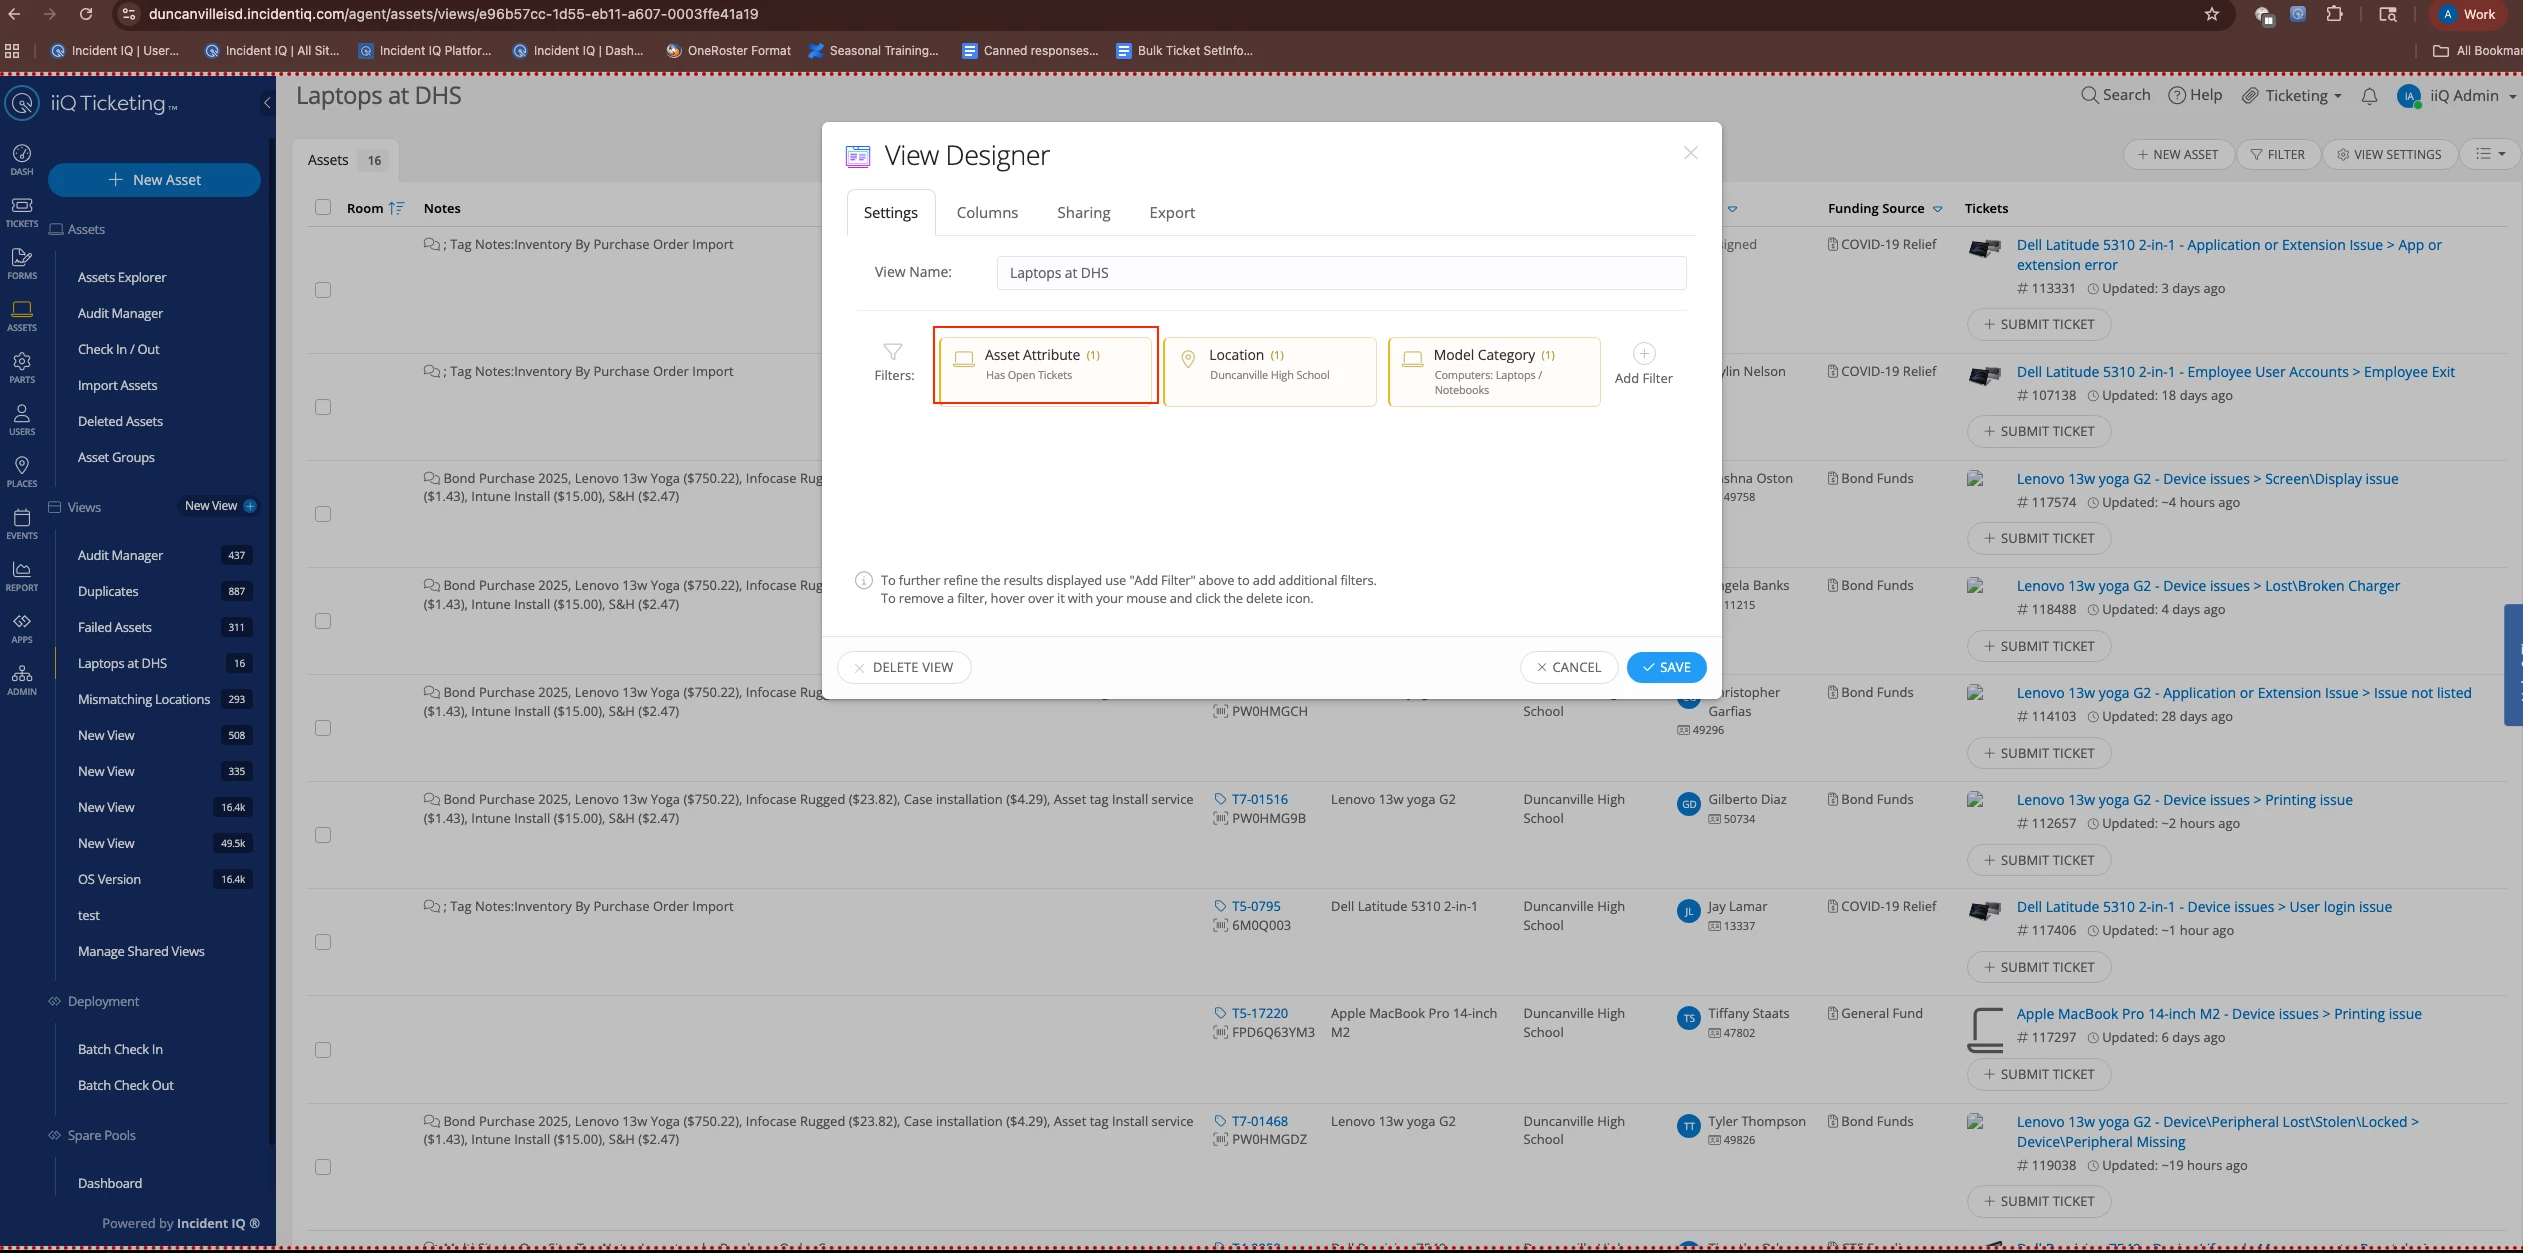Open the VIEW SETTINGS button

pos(2389,154)
